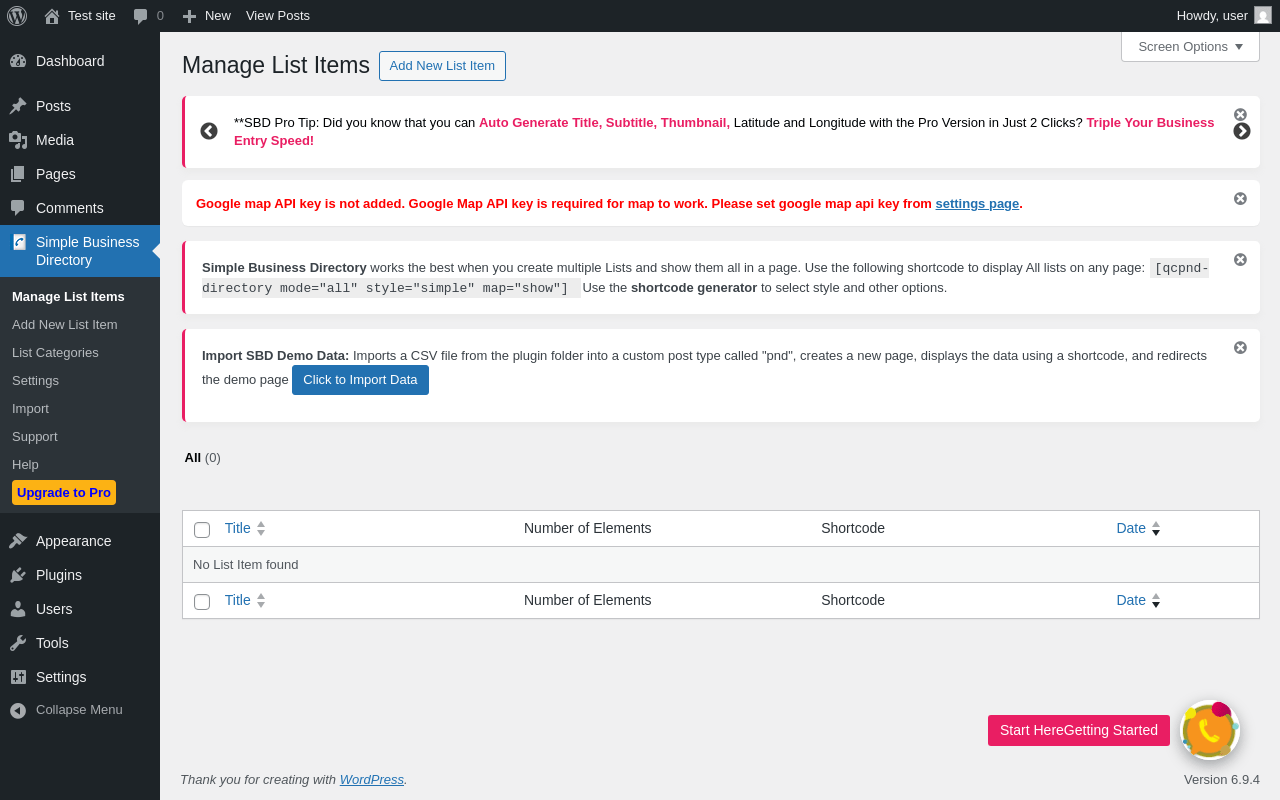This screenshot has width=1280, height=800.
Task: Click the Tools wrench icon
Action: 18,643
